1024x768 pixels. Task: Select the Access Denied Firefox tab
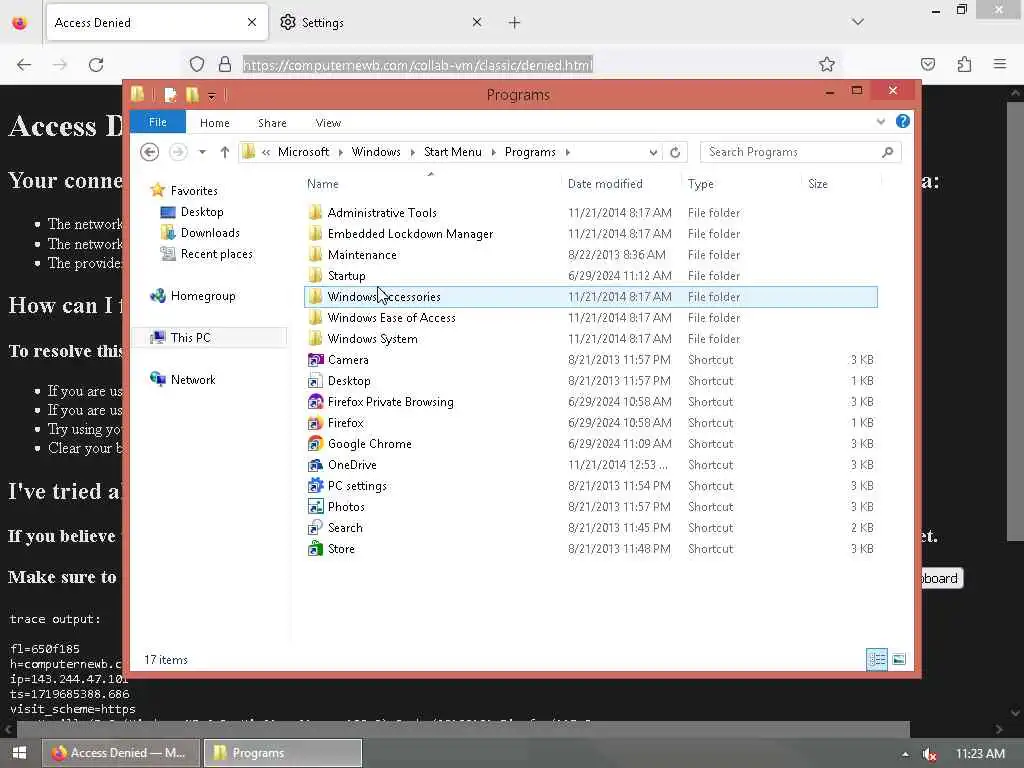click(157, 23)
